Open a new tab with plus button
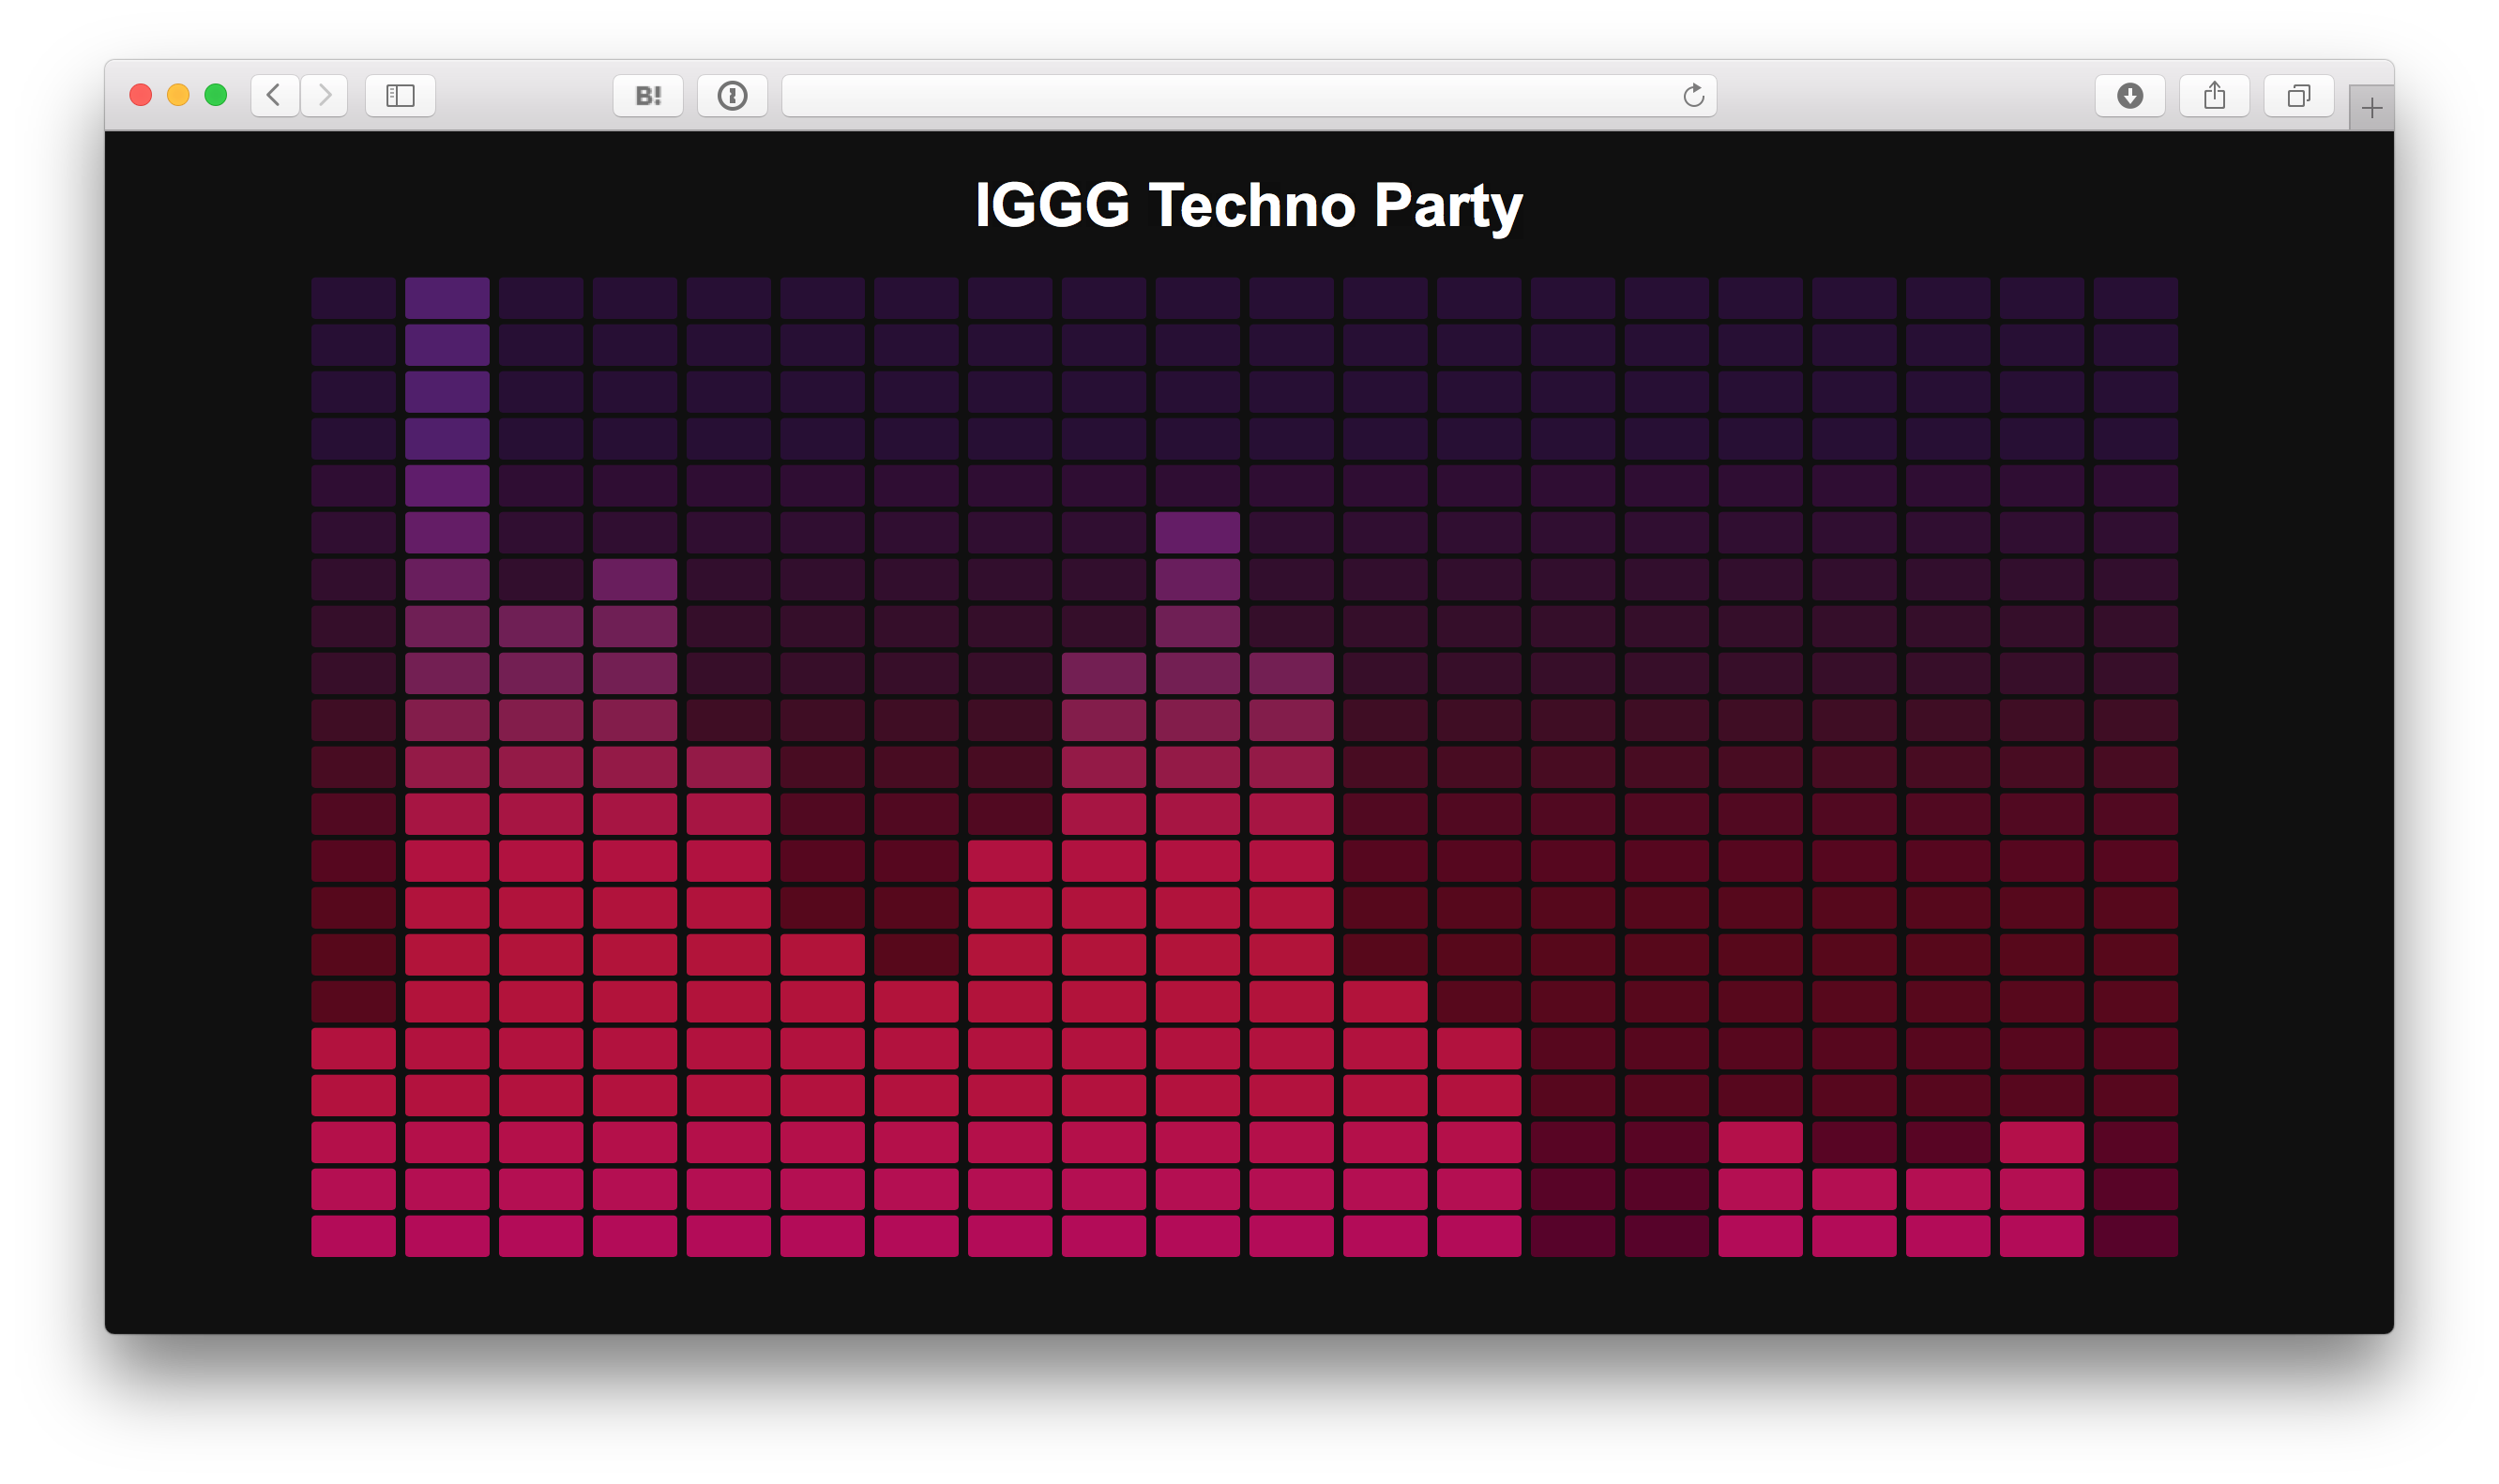This screenshot has height=1484, width=2499. [2371, 108]
